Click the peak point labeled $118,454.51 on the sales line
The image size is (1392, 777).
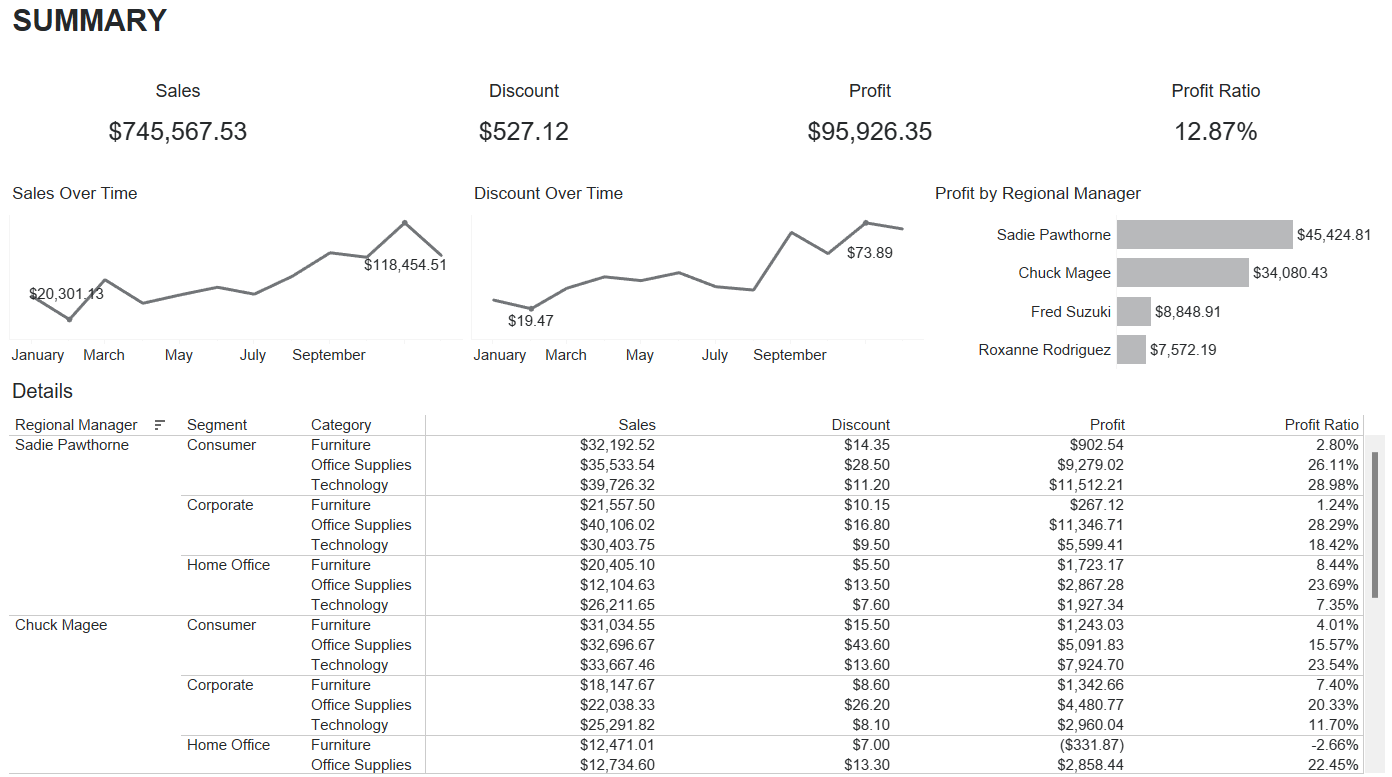tap(404, 222)
